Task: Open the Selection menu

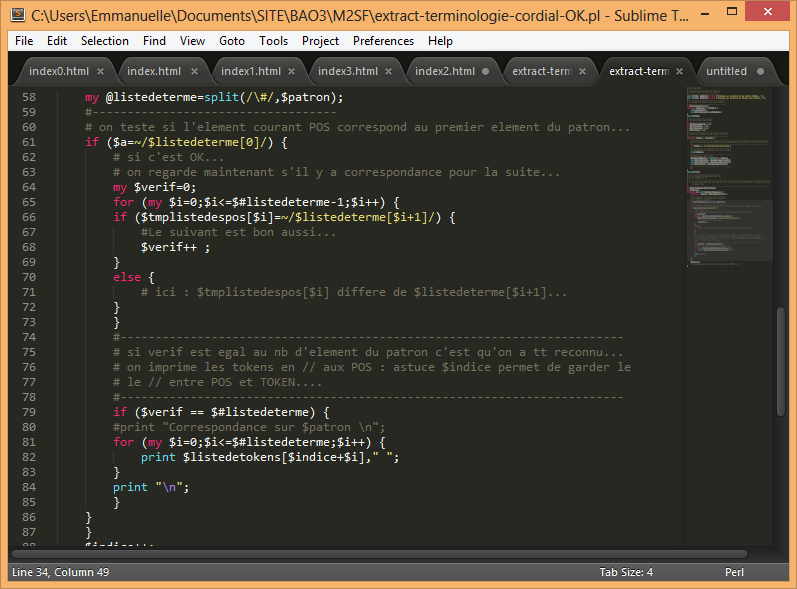Action: [105, 41]
